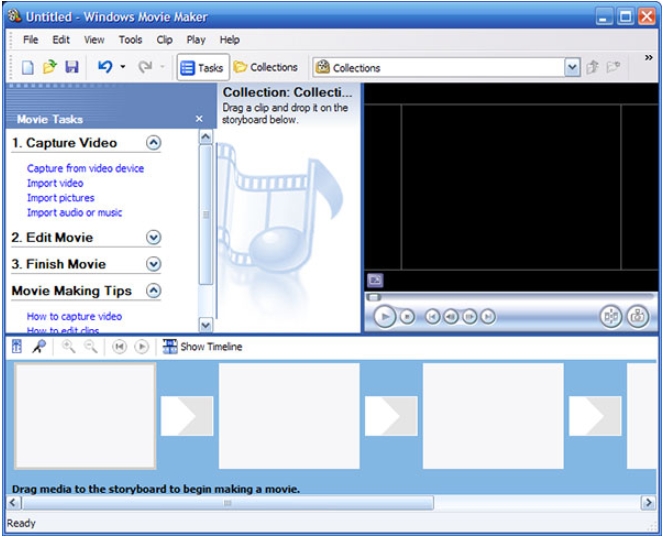Open the undo history dropdown arrow

(123, 67)
